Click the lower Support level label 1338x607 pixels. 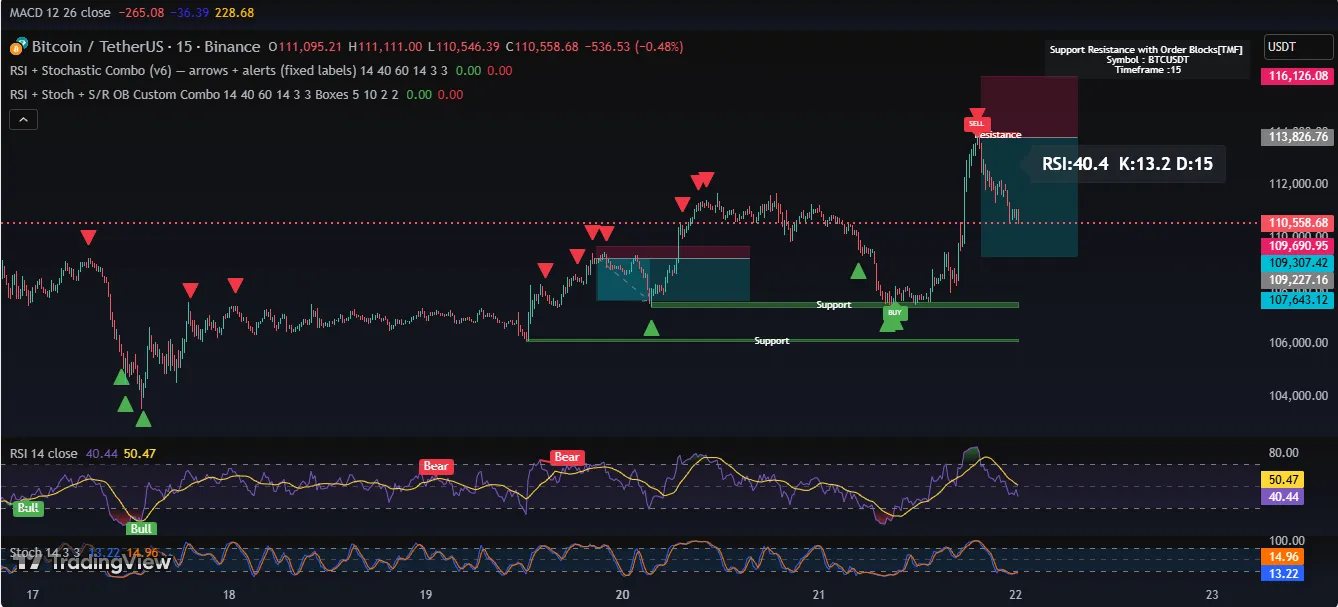tap(771, 341)
